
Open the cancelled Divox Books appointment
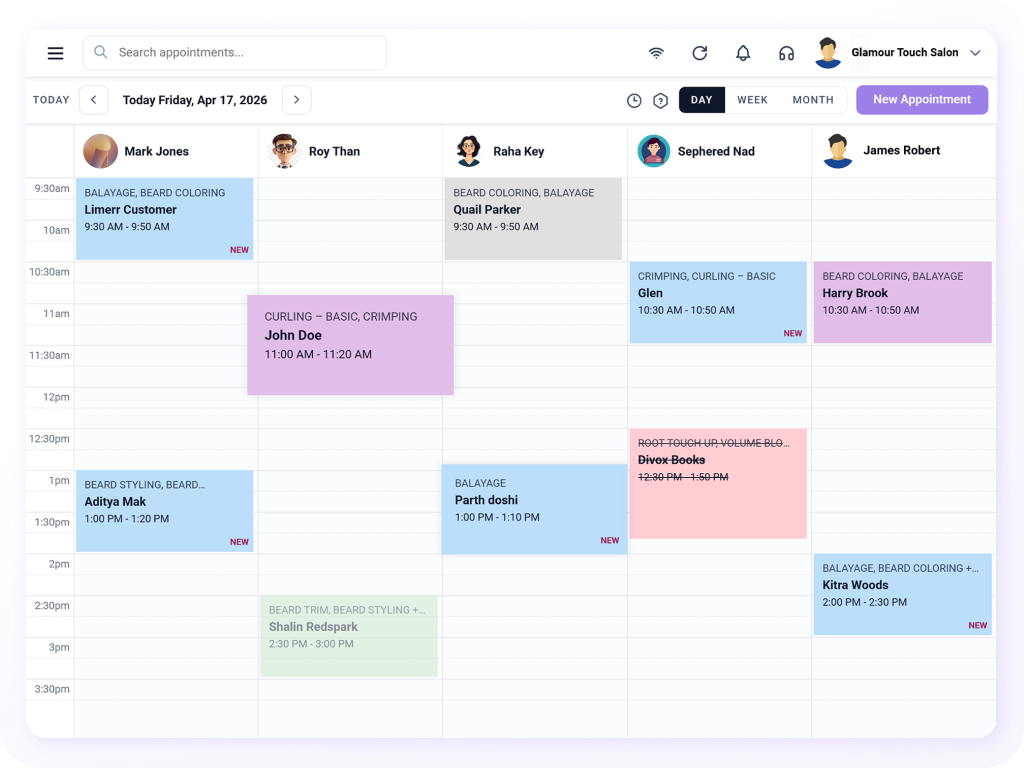pos(718,483)
